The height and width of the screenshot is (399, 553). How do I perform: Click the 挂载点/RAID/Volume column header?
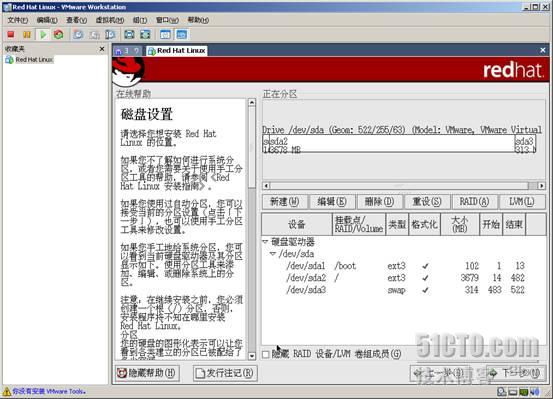[x=359, y=224]
